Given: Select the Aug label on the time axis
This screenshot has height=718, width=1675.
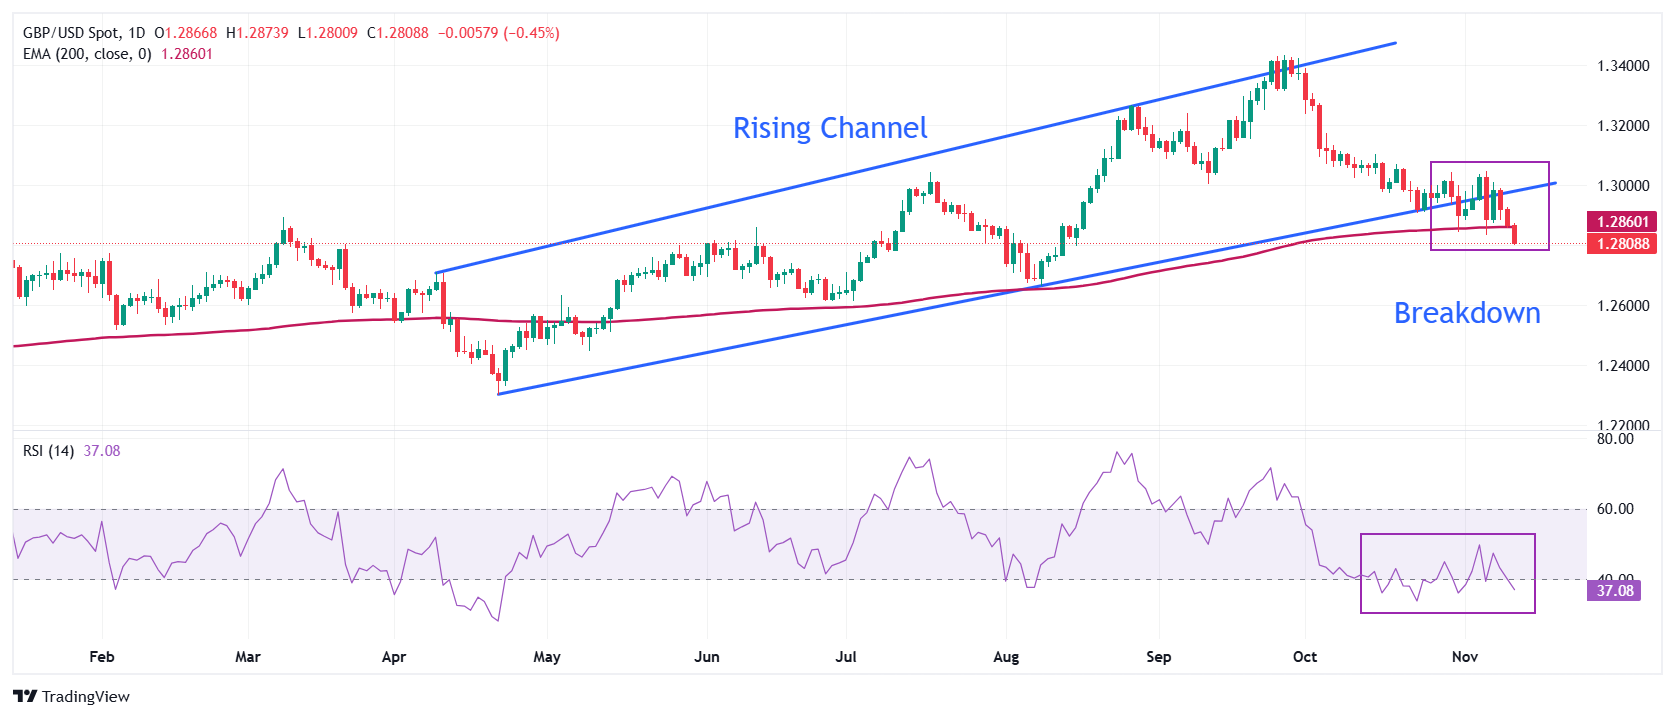Looking at the screenshot, I should coord(1006,657).
